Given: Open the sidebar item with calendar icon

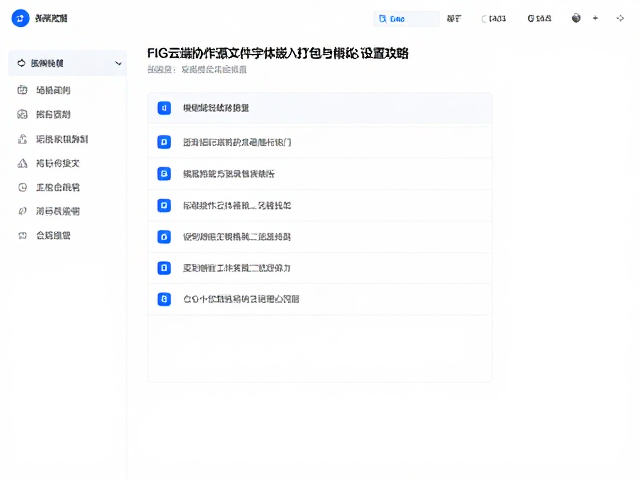Looking at the screenshot, I should click(x=44, y=90).
